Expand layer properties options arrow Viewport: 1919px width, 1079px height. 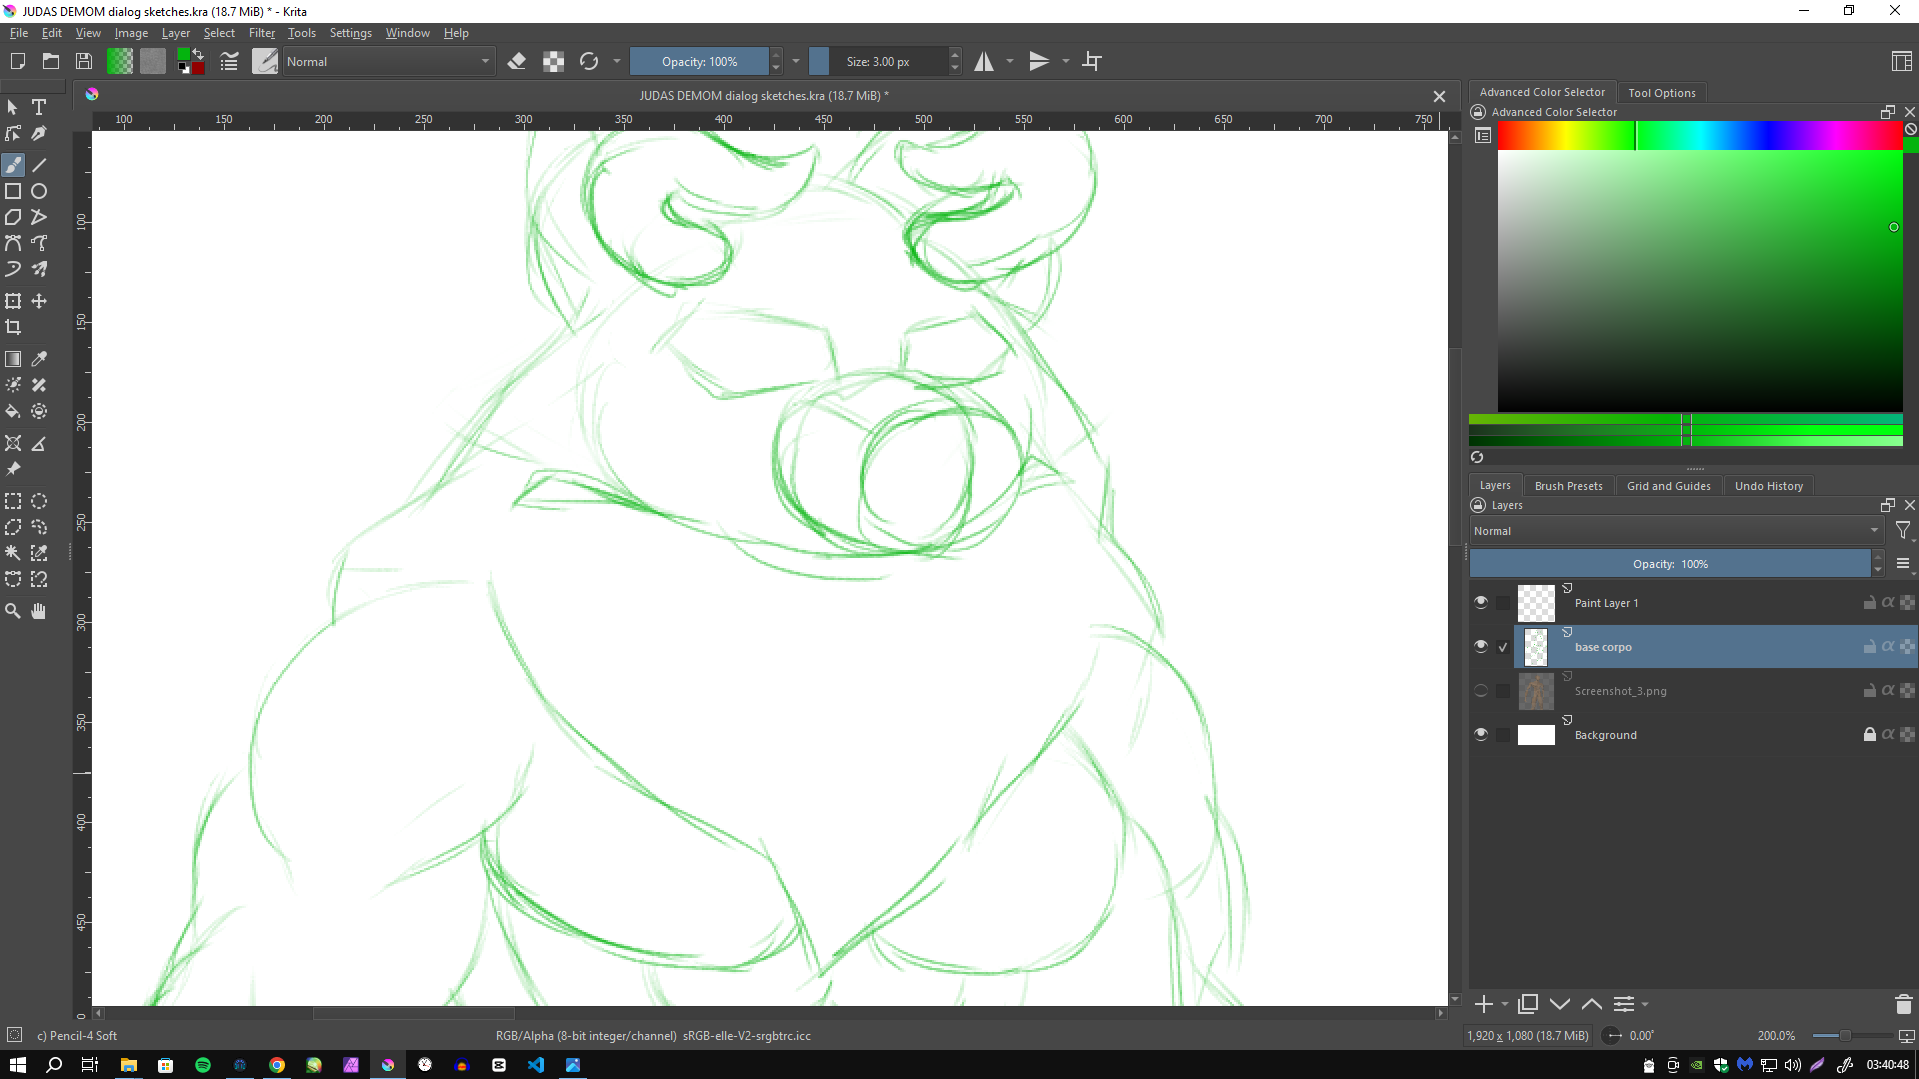tap(1645, 1004)
